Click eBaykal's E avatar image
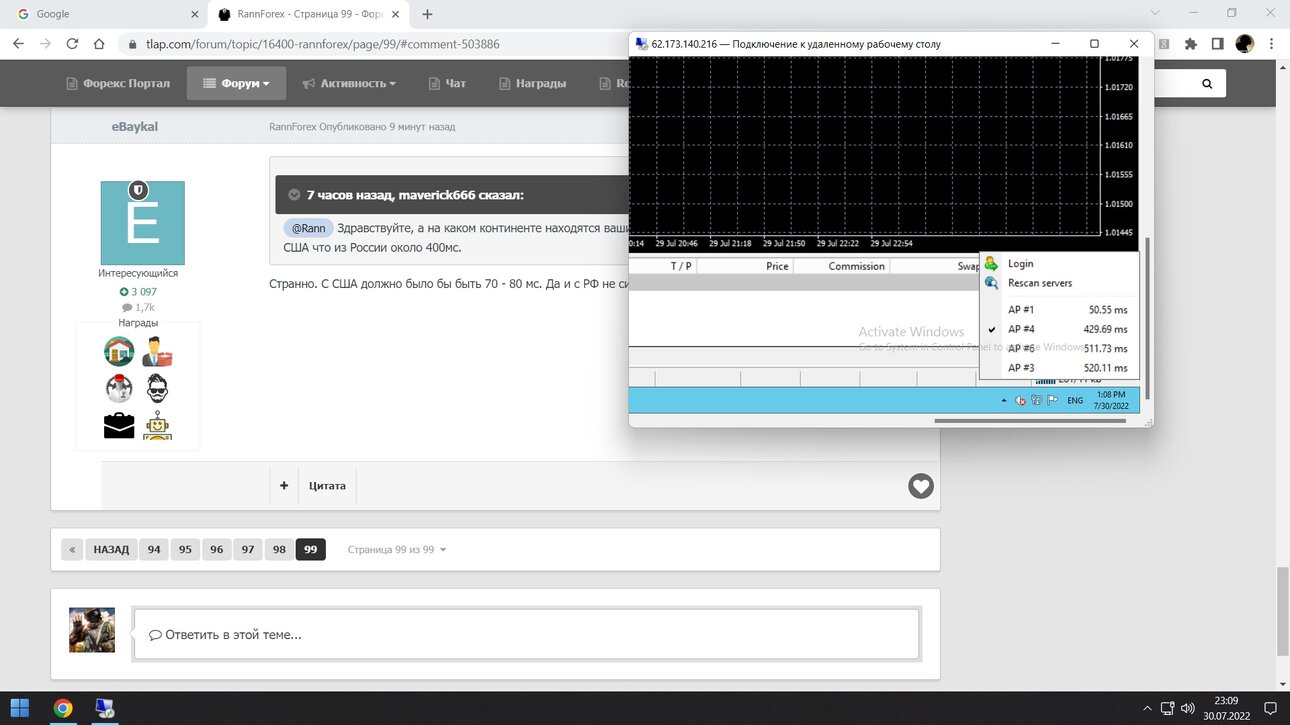 point(142,223)
